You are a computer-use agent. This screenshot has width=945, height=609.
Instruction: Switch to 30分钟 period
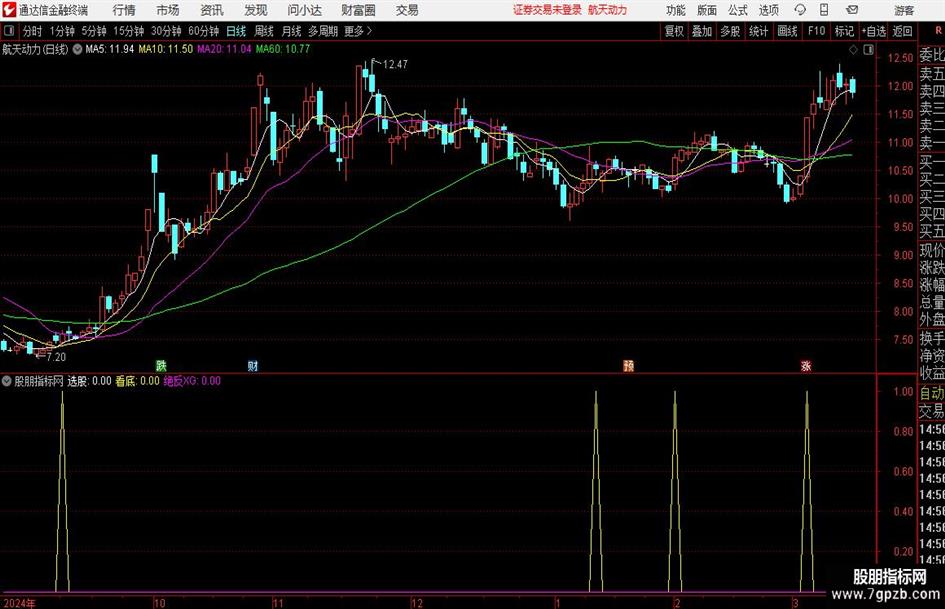tap(166, 31)
